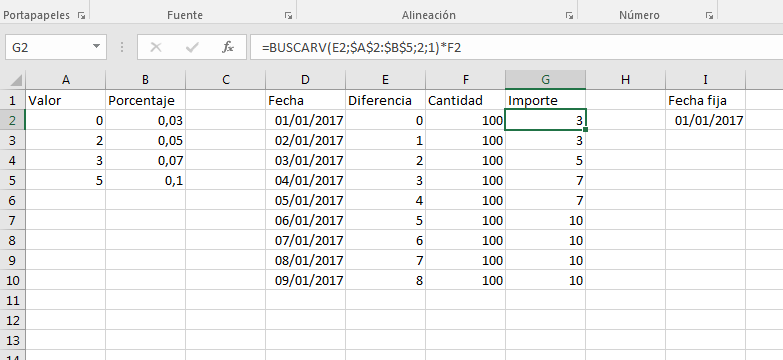Click the Enter checkmark formula button
Screen dimensions: 783x360
[x=192, y=47]
